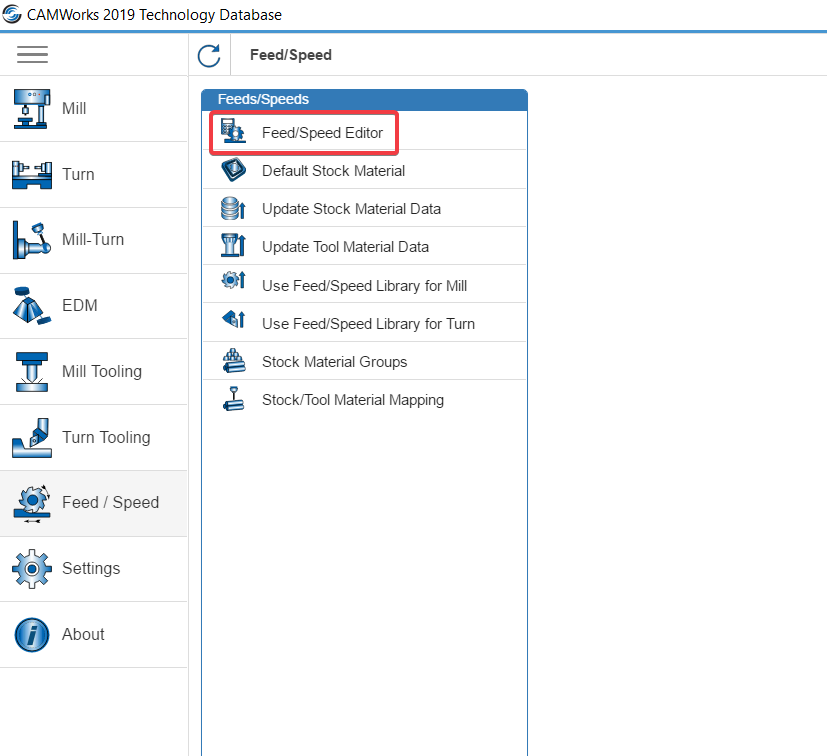Click the Feed/Speed page title
Image resolution: width=827 pixels, height=756 pixels.
click(x=291, y=55)
